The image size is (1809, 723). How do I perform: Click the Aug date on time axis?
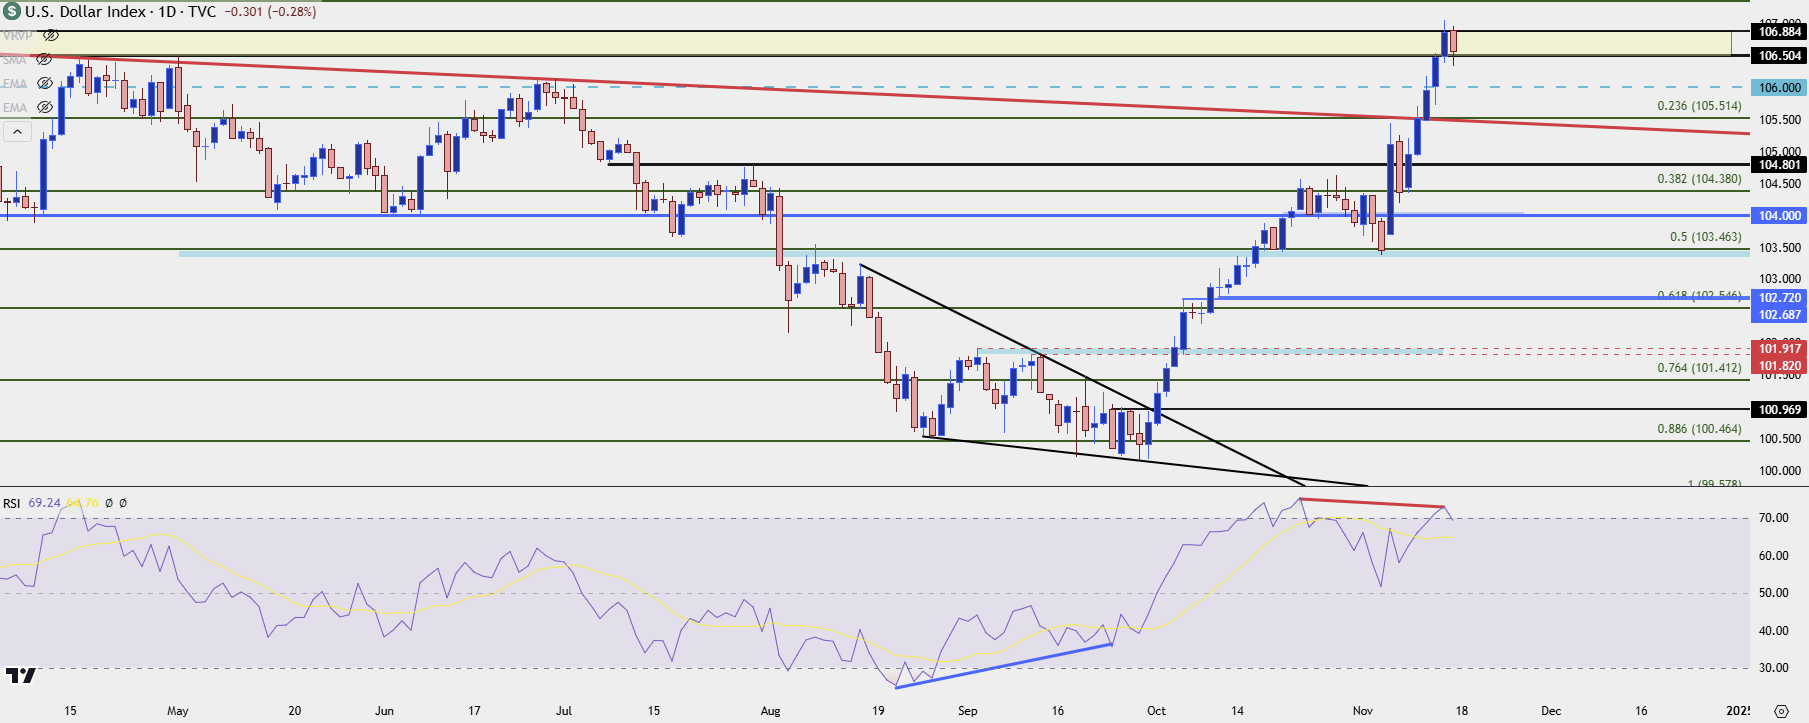pyautogui.click(x=770, y=711)
